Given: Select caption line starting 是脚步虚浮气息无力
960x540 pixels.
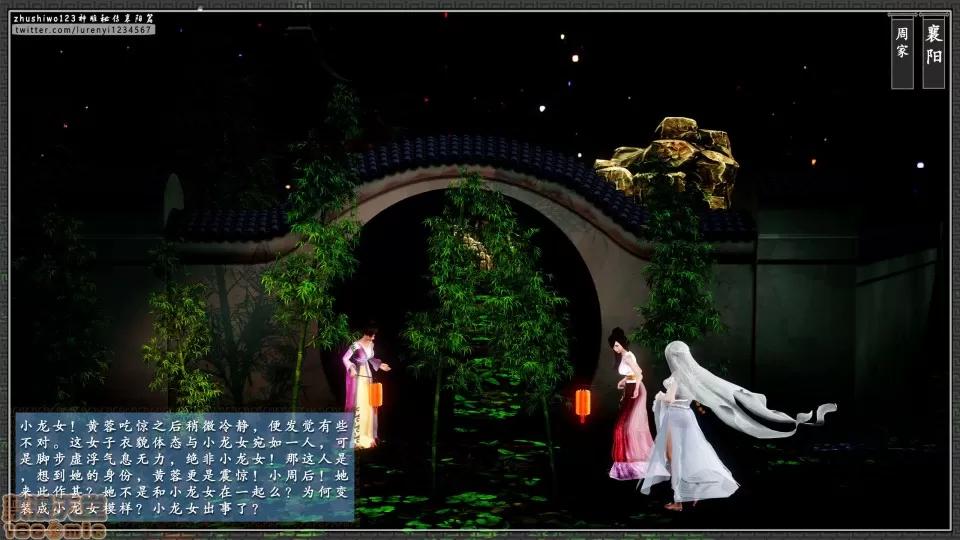Looking at the screenshot, I should [x=184, y=459].
